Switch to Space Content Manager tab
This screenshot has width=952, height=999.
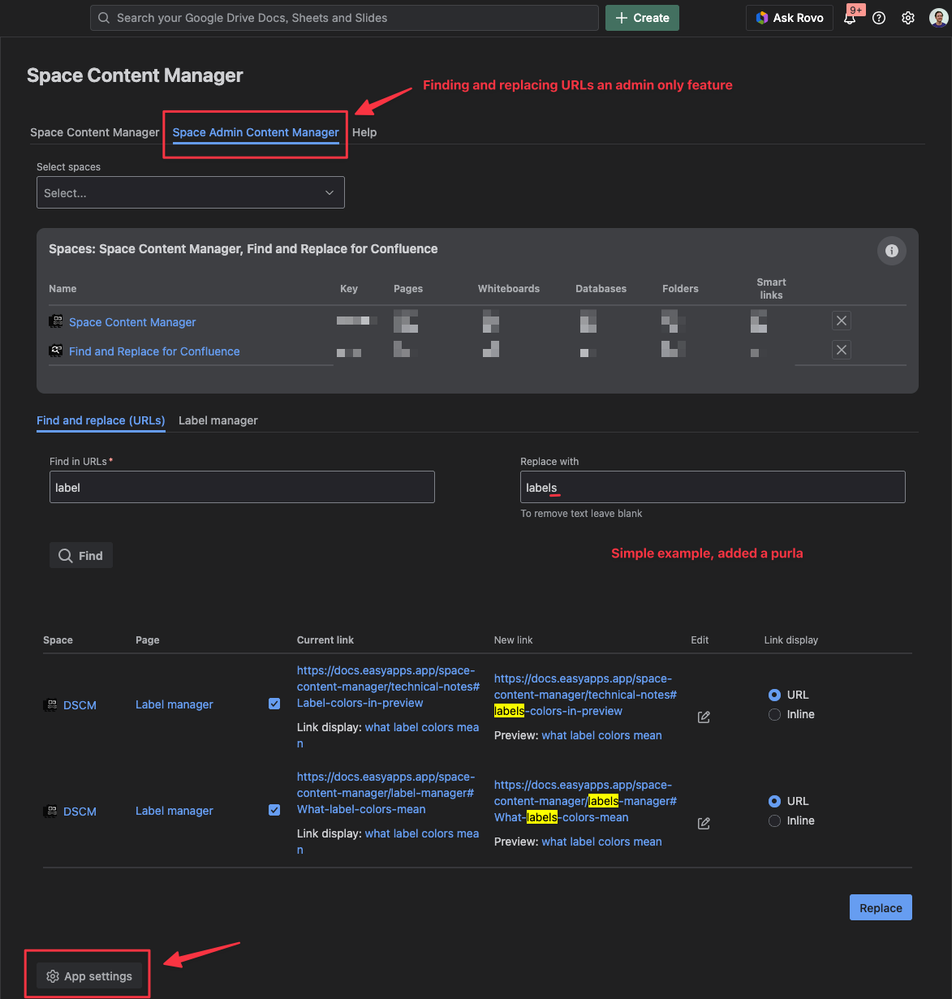coord(94,133)
